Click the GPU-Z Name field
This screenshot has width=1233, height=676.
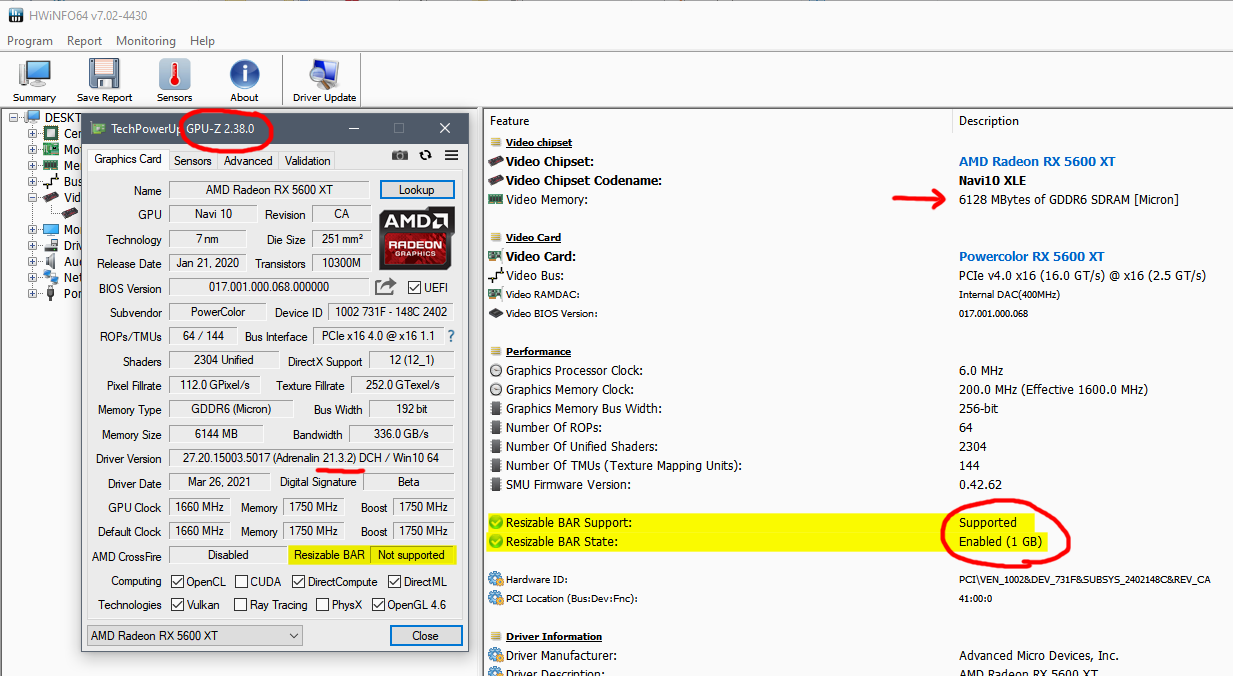pyautogui.click(x=269, y=190)
